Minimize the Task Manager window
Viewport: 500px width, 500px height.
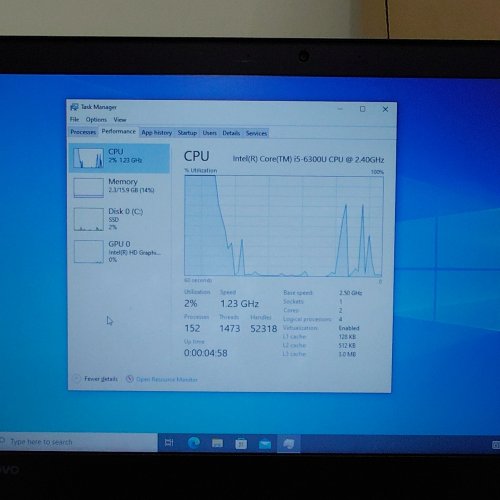pos(340,108)
